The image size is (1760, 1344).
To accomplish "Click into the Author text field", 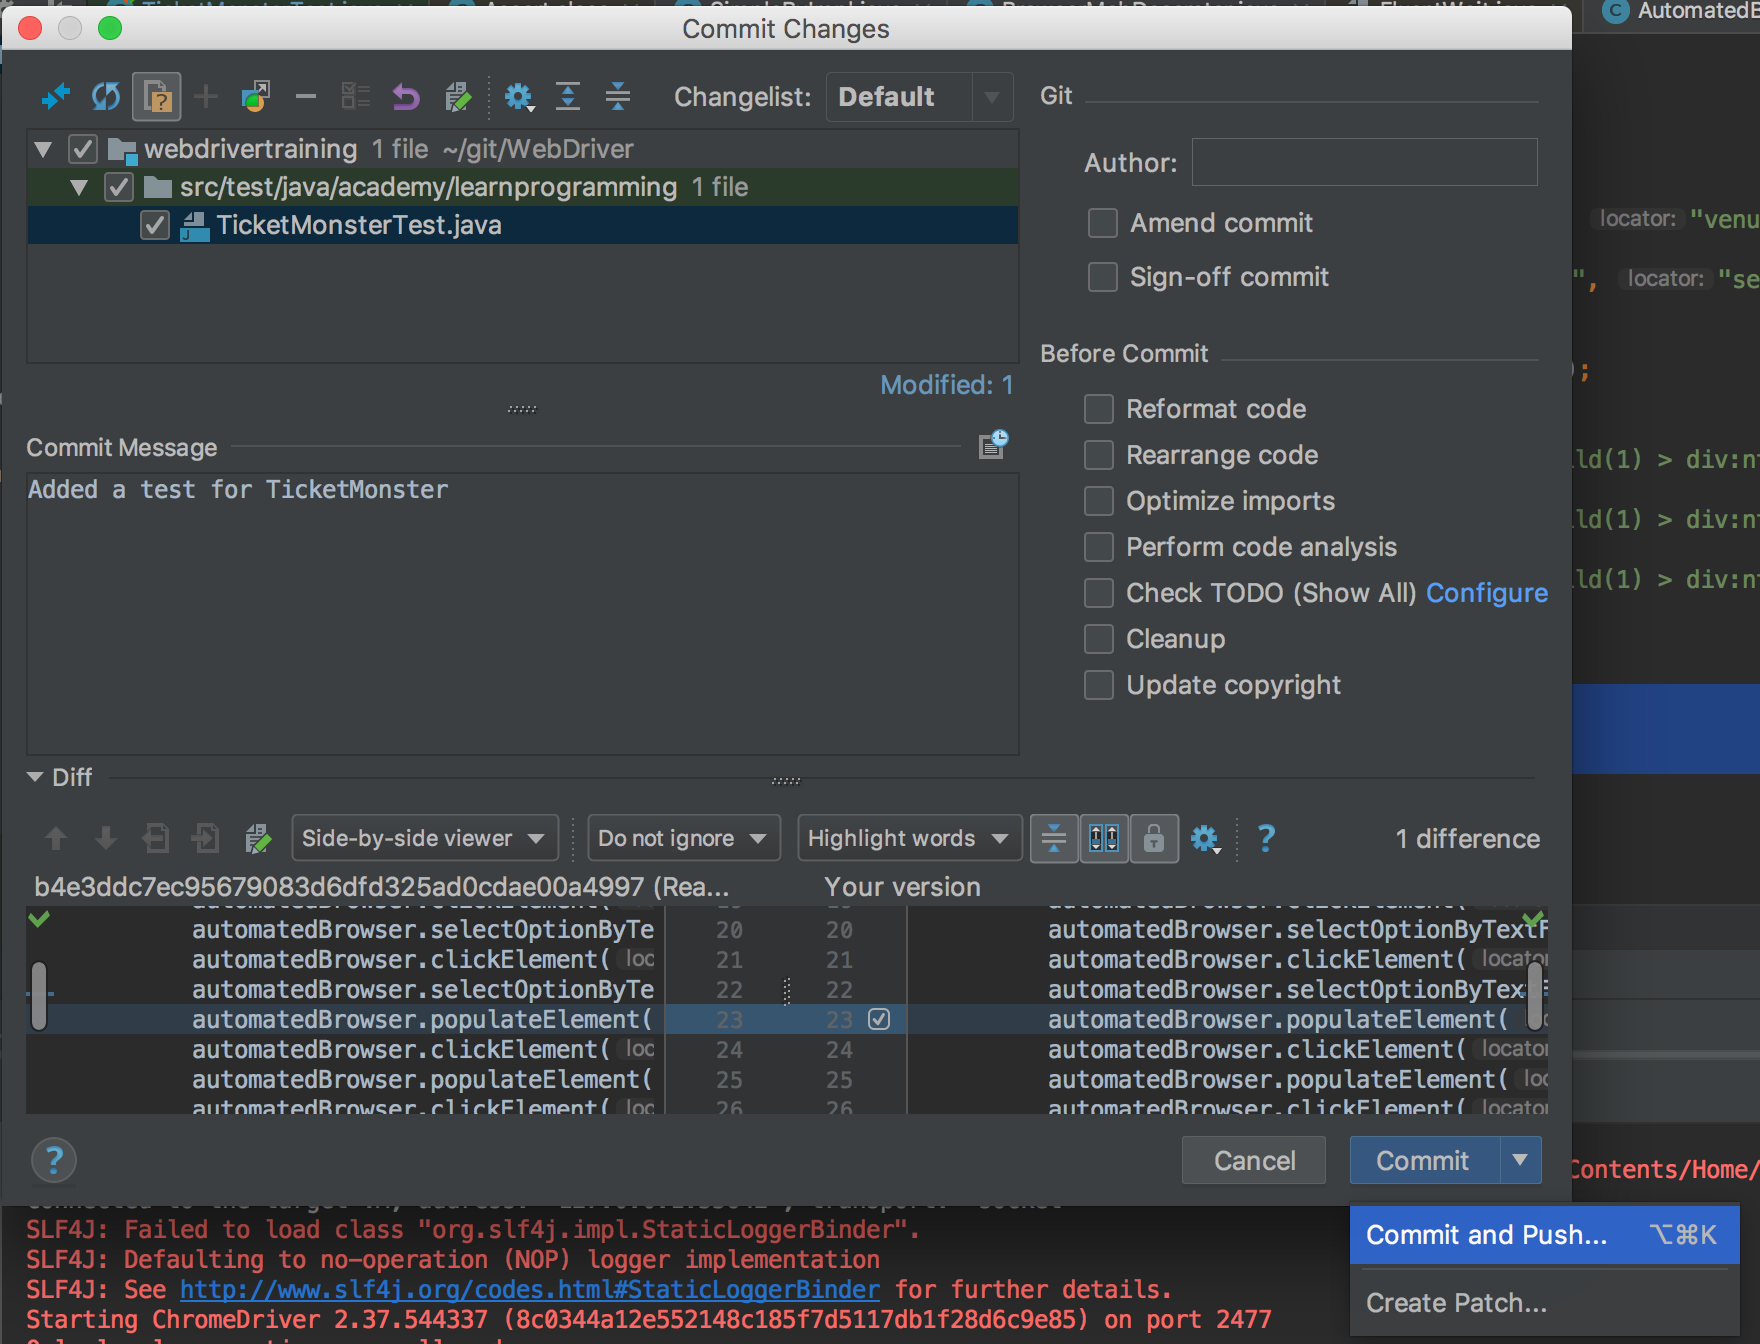I will pos(1364,162).
